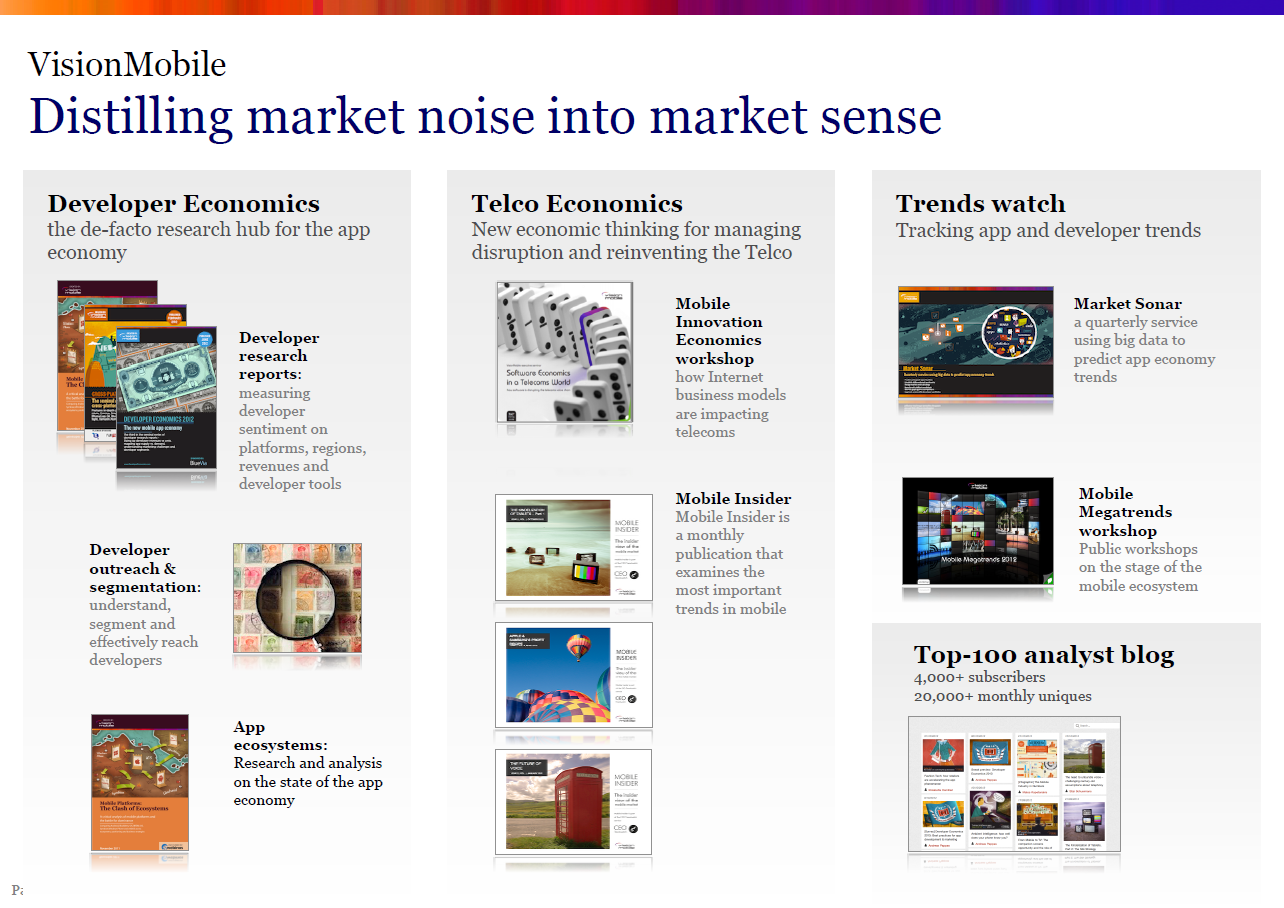Select the Telco Economics section heading

point(577,204)
